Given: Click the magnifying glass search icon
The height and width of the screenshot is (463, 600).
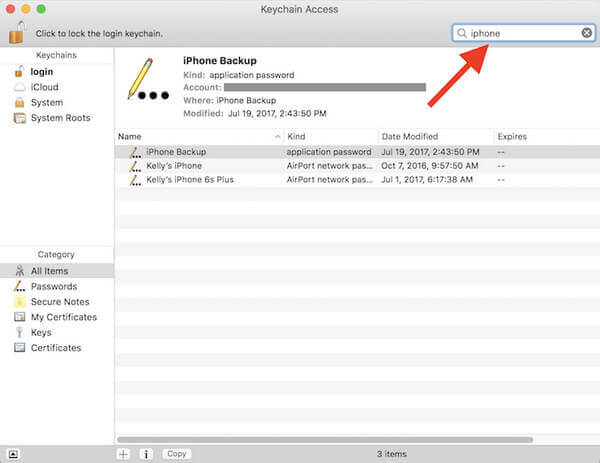Looking at the screenshot, I should [x=462, y=33].
